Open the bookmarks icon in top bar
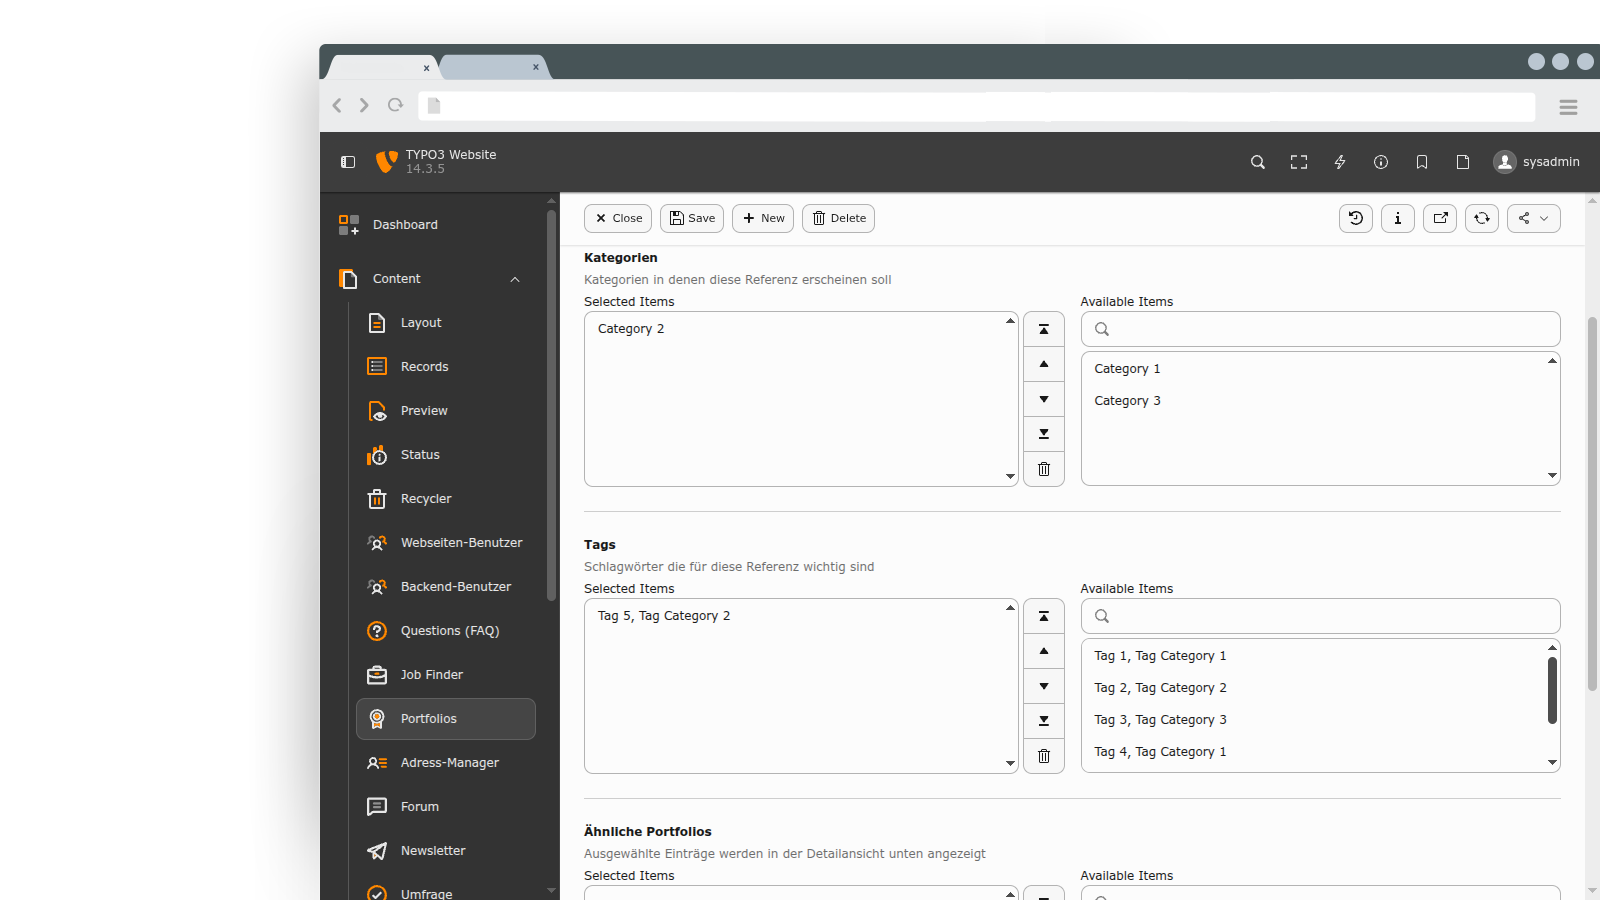Image resolution: width=1600 pixels, height=900 pixels. 1422,162
